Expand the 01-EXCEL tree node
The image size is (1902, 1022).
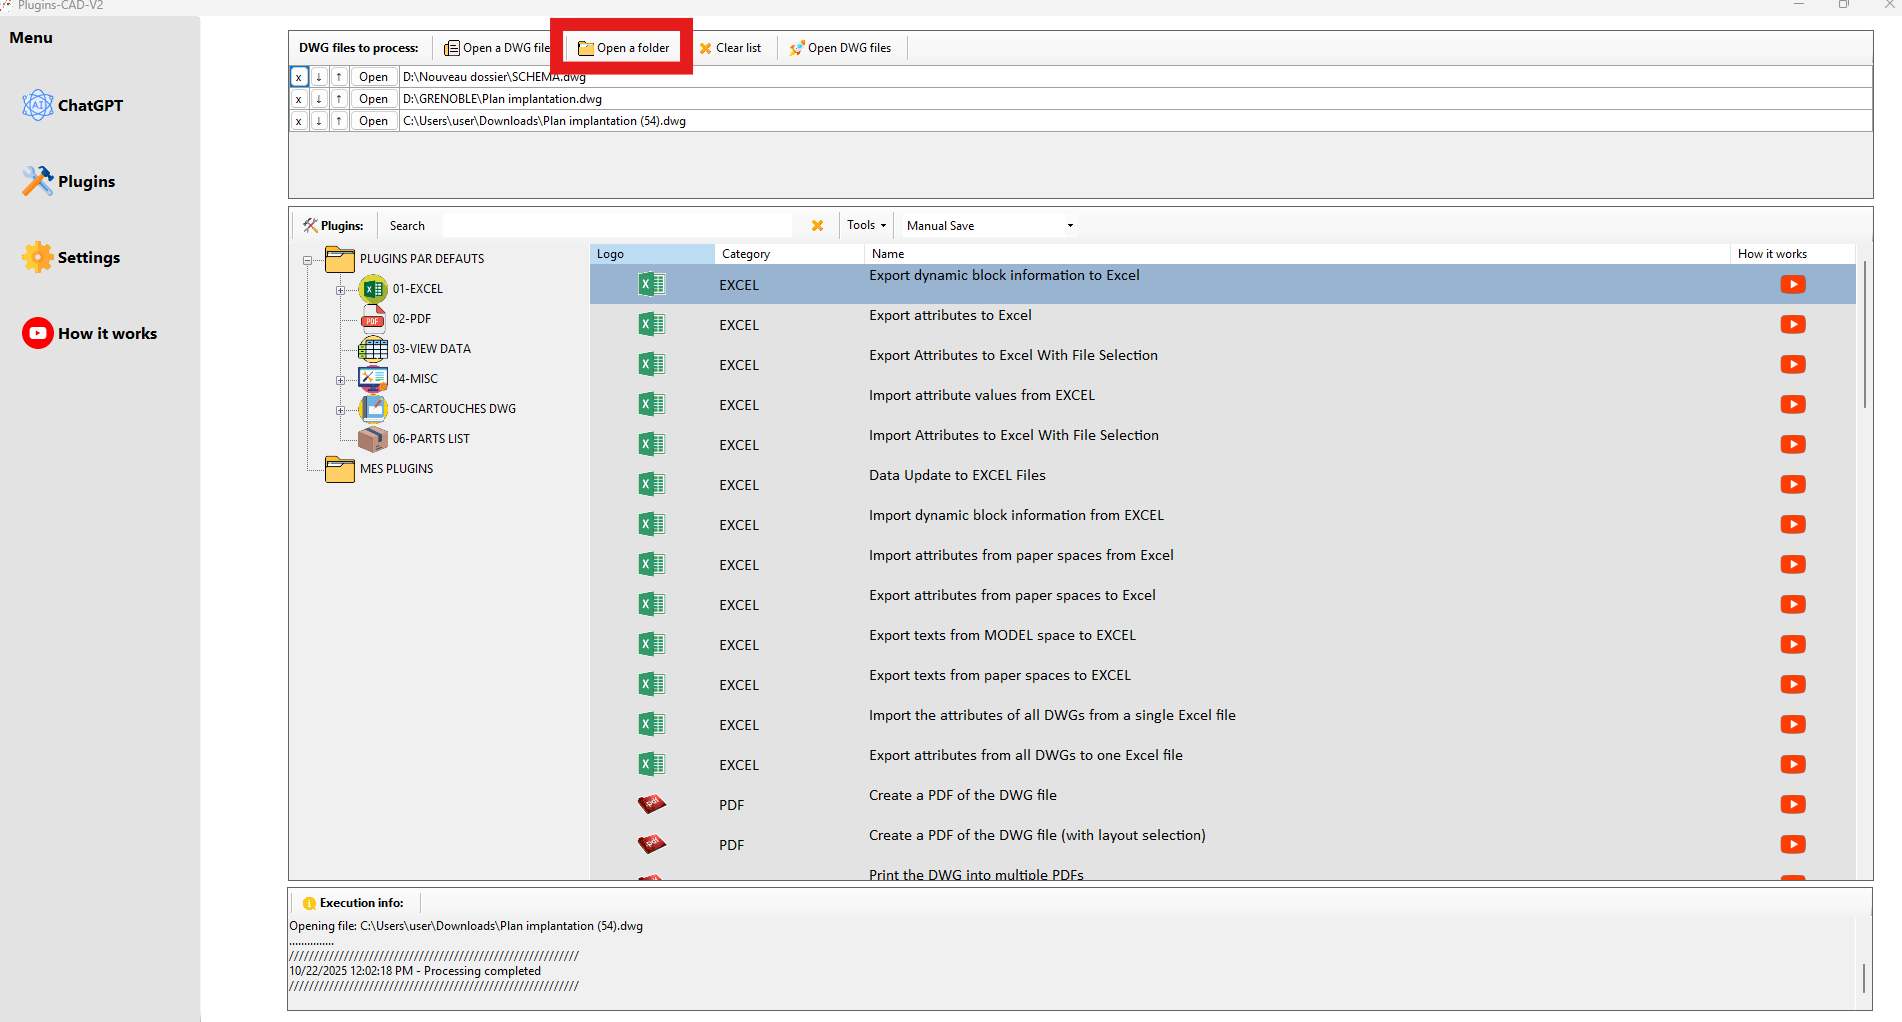click(x=340, y=290)
